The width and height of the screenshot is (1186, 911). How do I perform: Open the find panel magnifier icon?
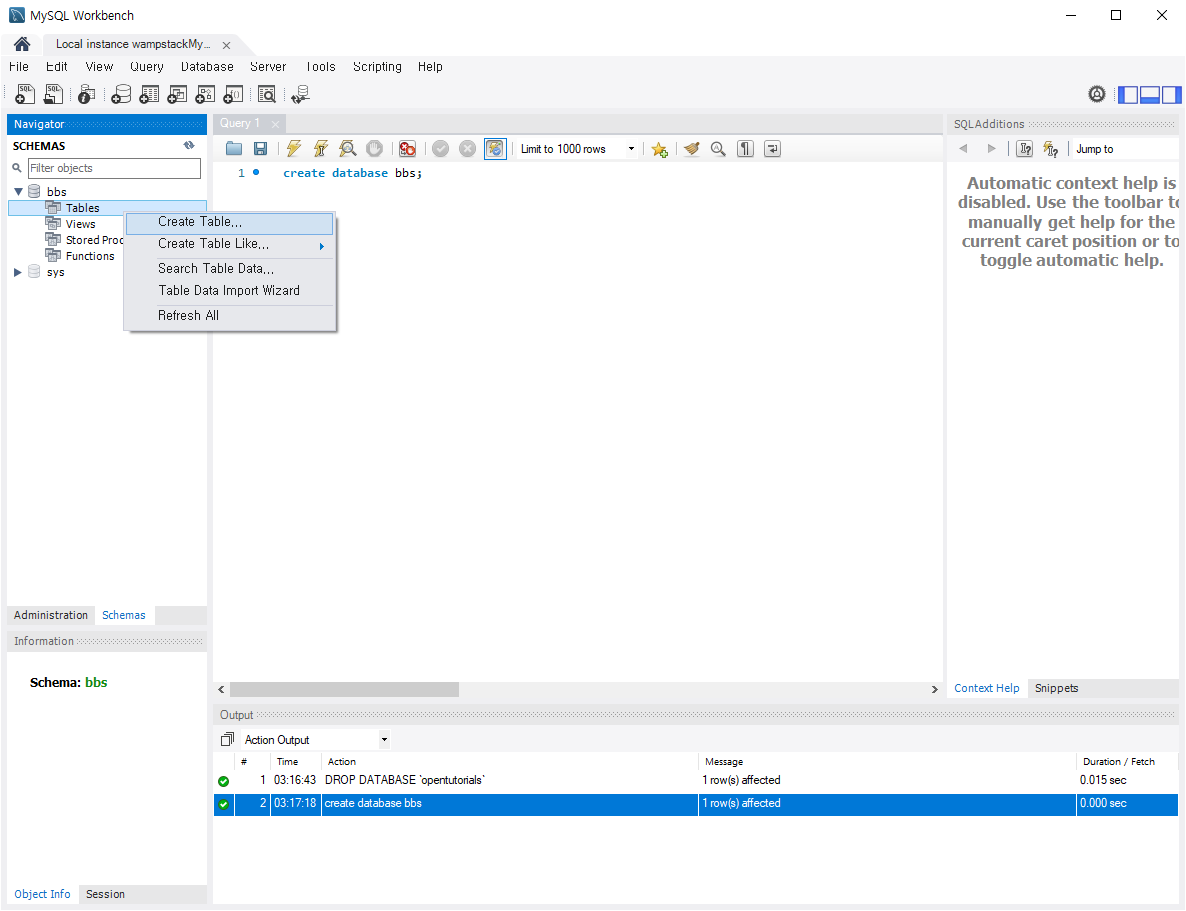[x=718, y=148]
